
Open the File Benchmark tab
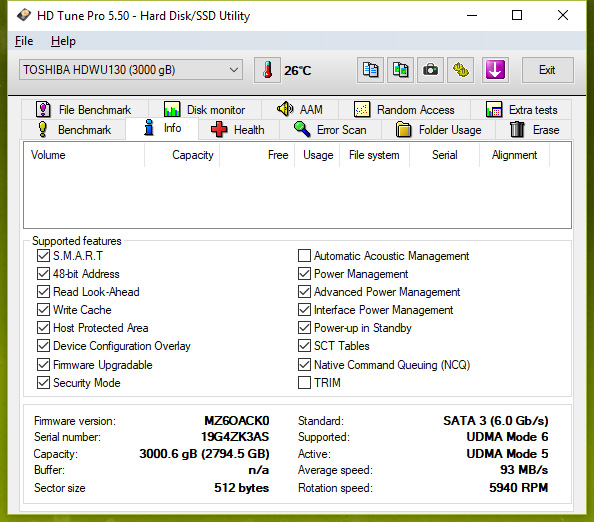tap(84, 110)
